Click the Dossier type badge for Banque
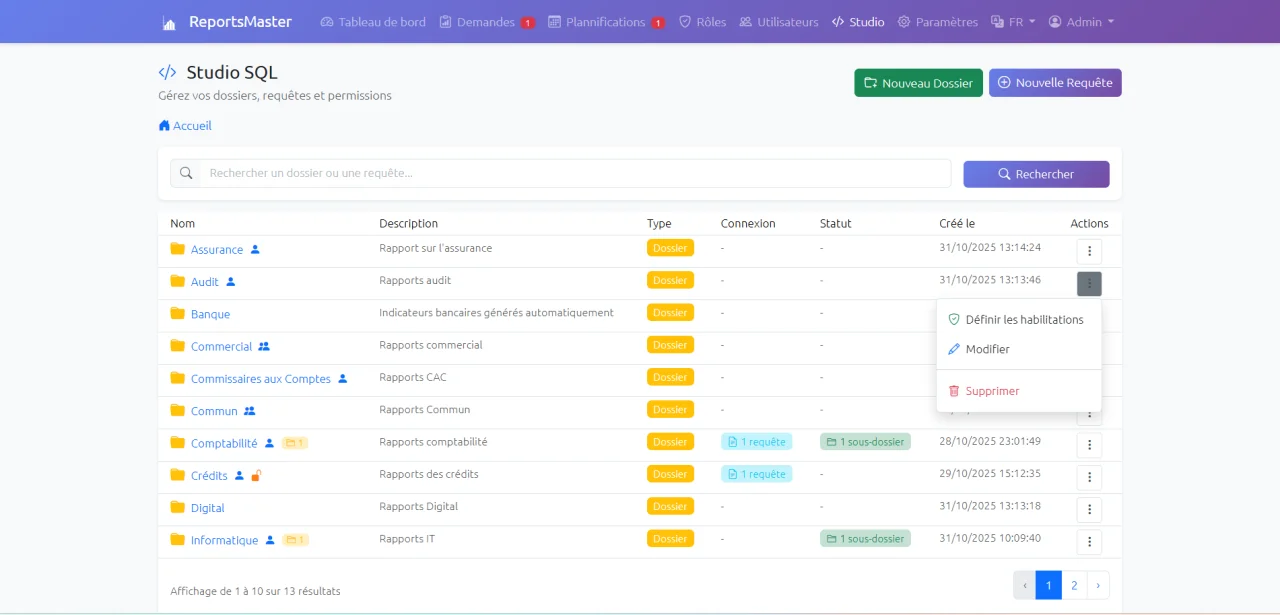The height and width of the screenshot is (615, 1280). (x=670, y=312)
